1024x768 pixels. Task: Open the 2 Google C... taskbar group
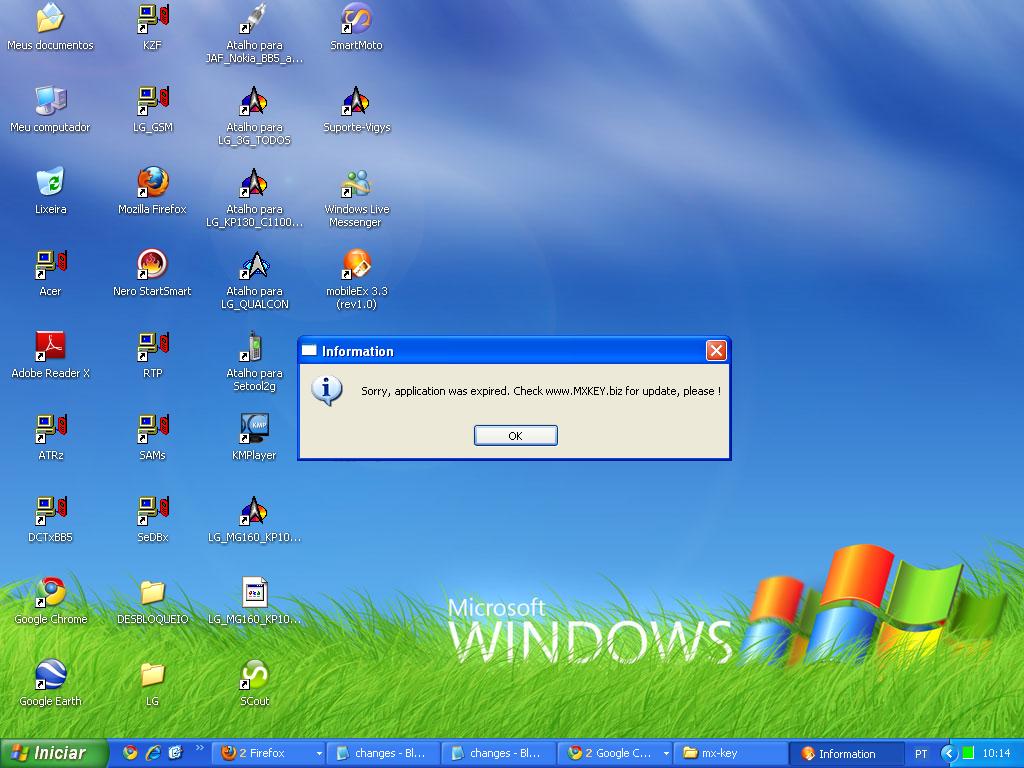(x=615, y=753)
